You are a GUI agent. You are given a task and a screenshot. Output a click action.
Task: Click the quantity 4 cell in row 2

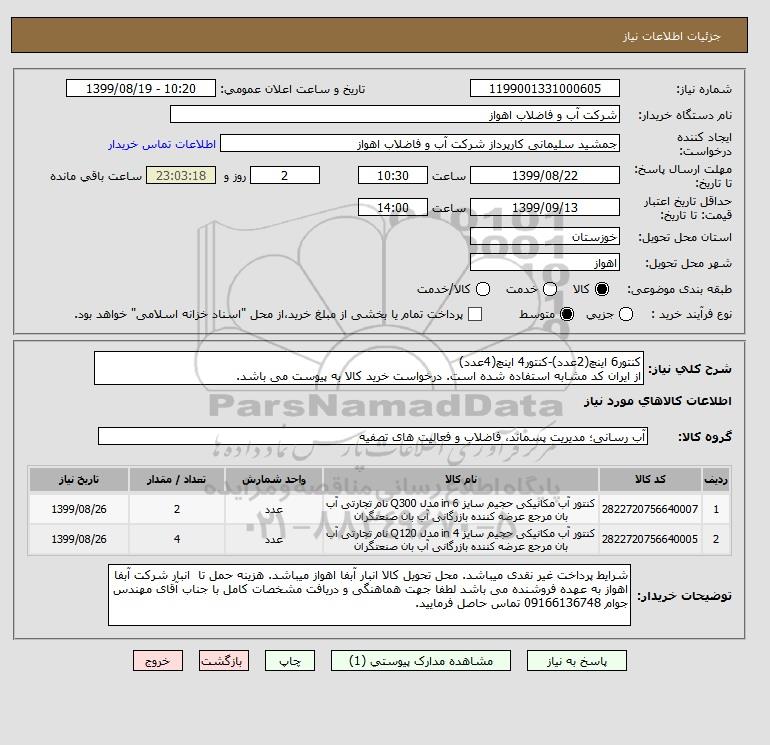(x=177, y=539)
